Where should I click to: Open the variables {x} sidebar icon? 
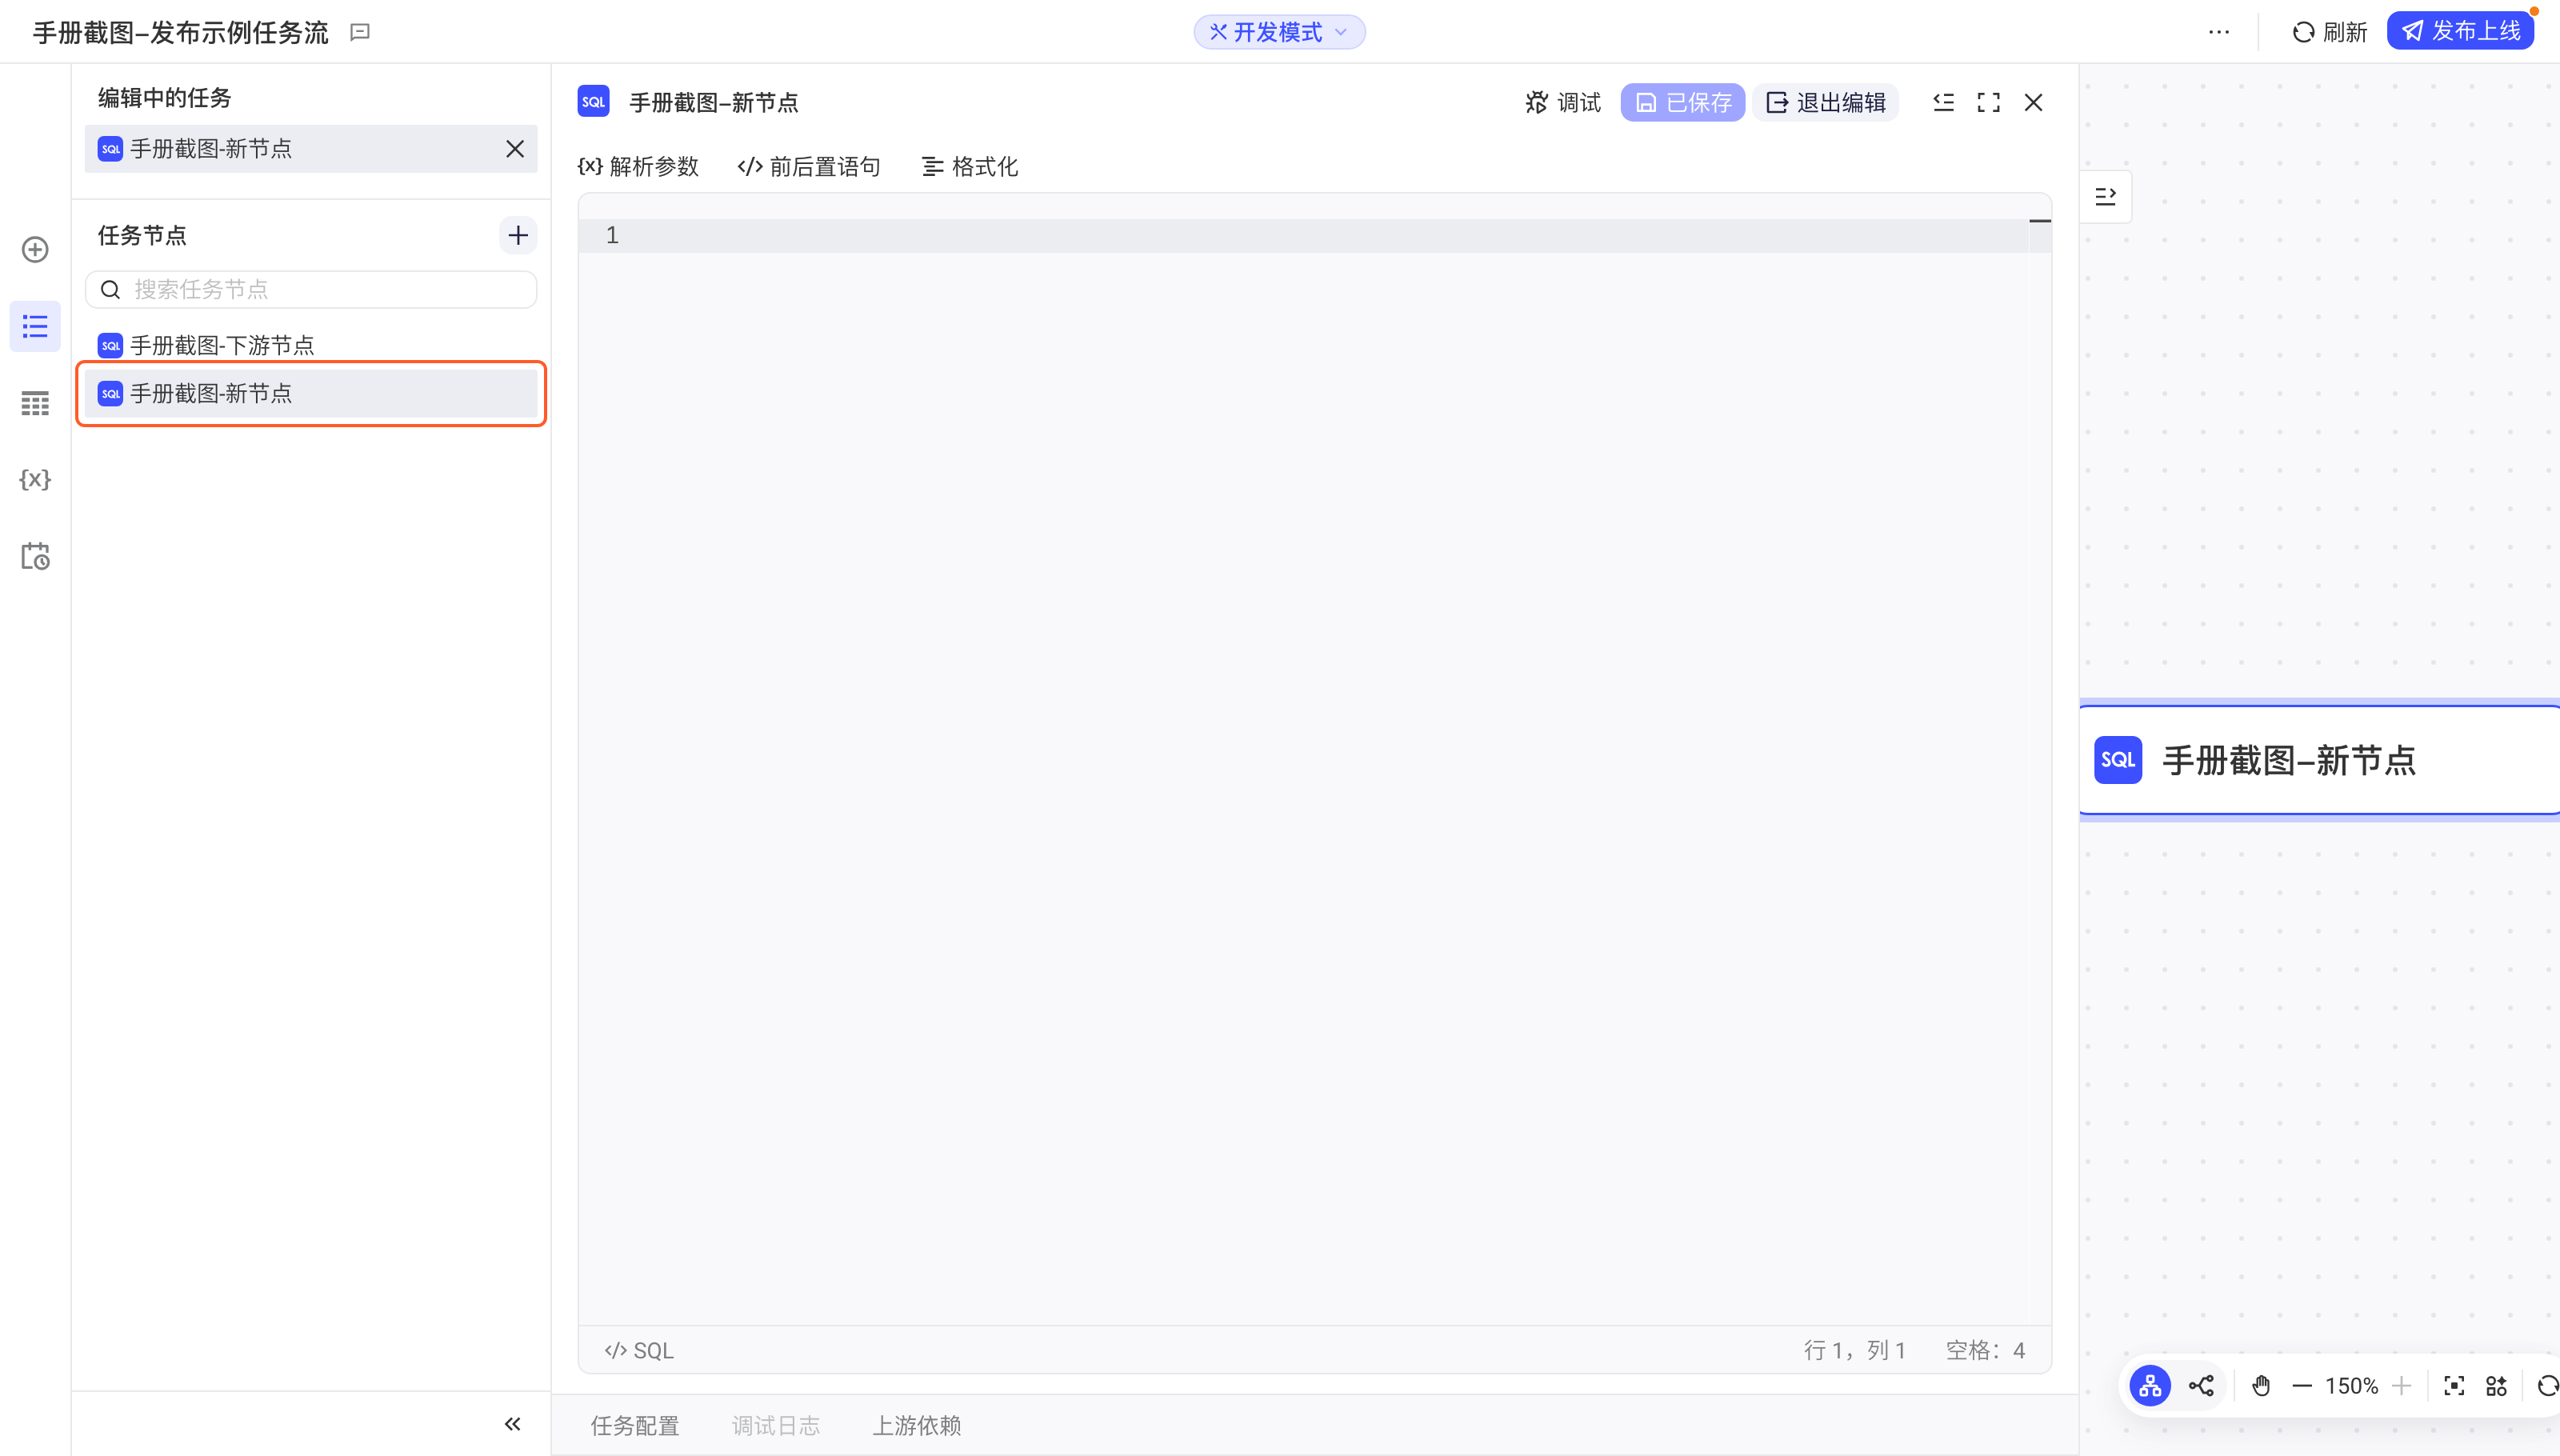35,479
